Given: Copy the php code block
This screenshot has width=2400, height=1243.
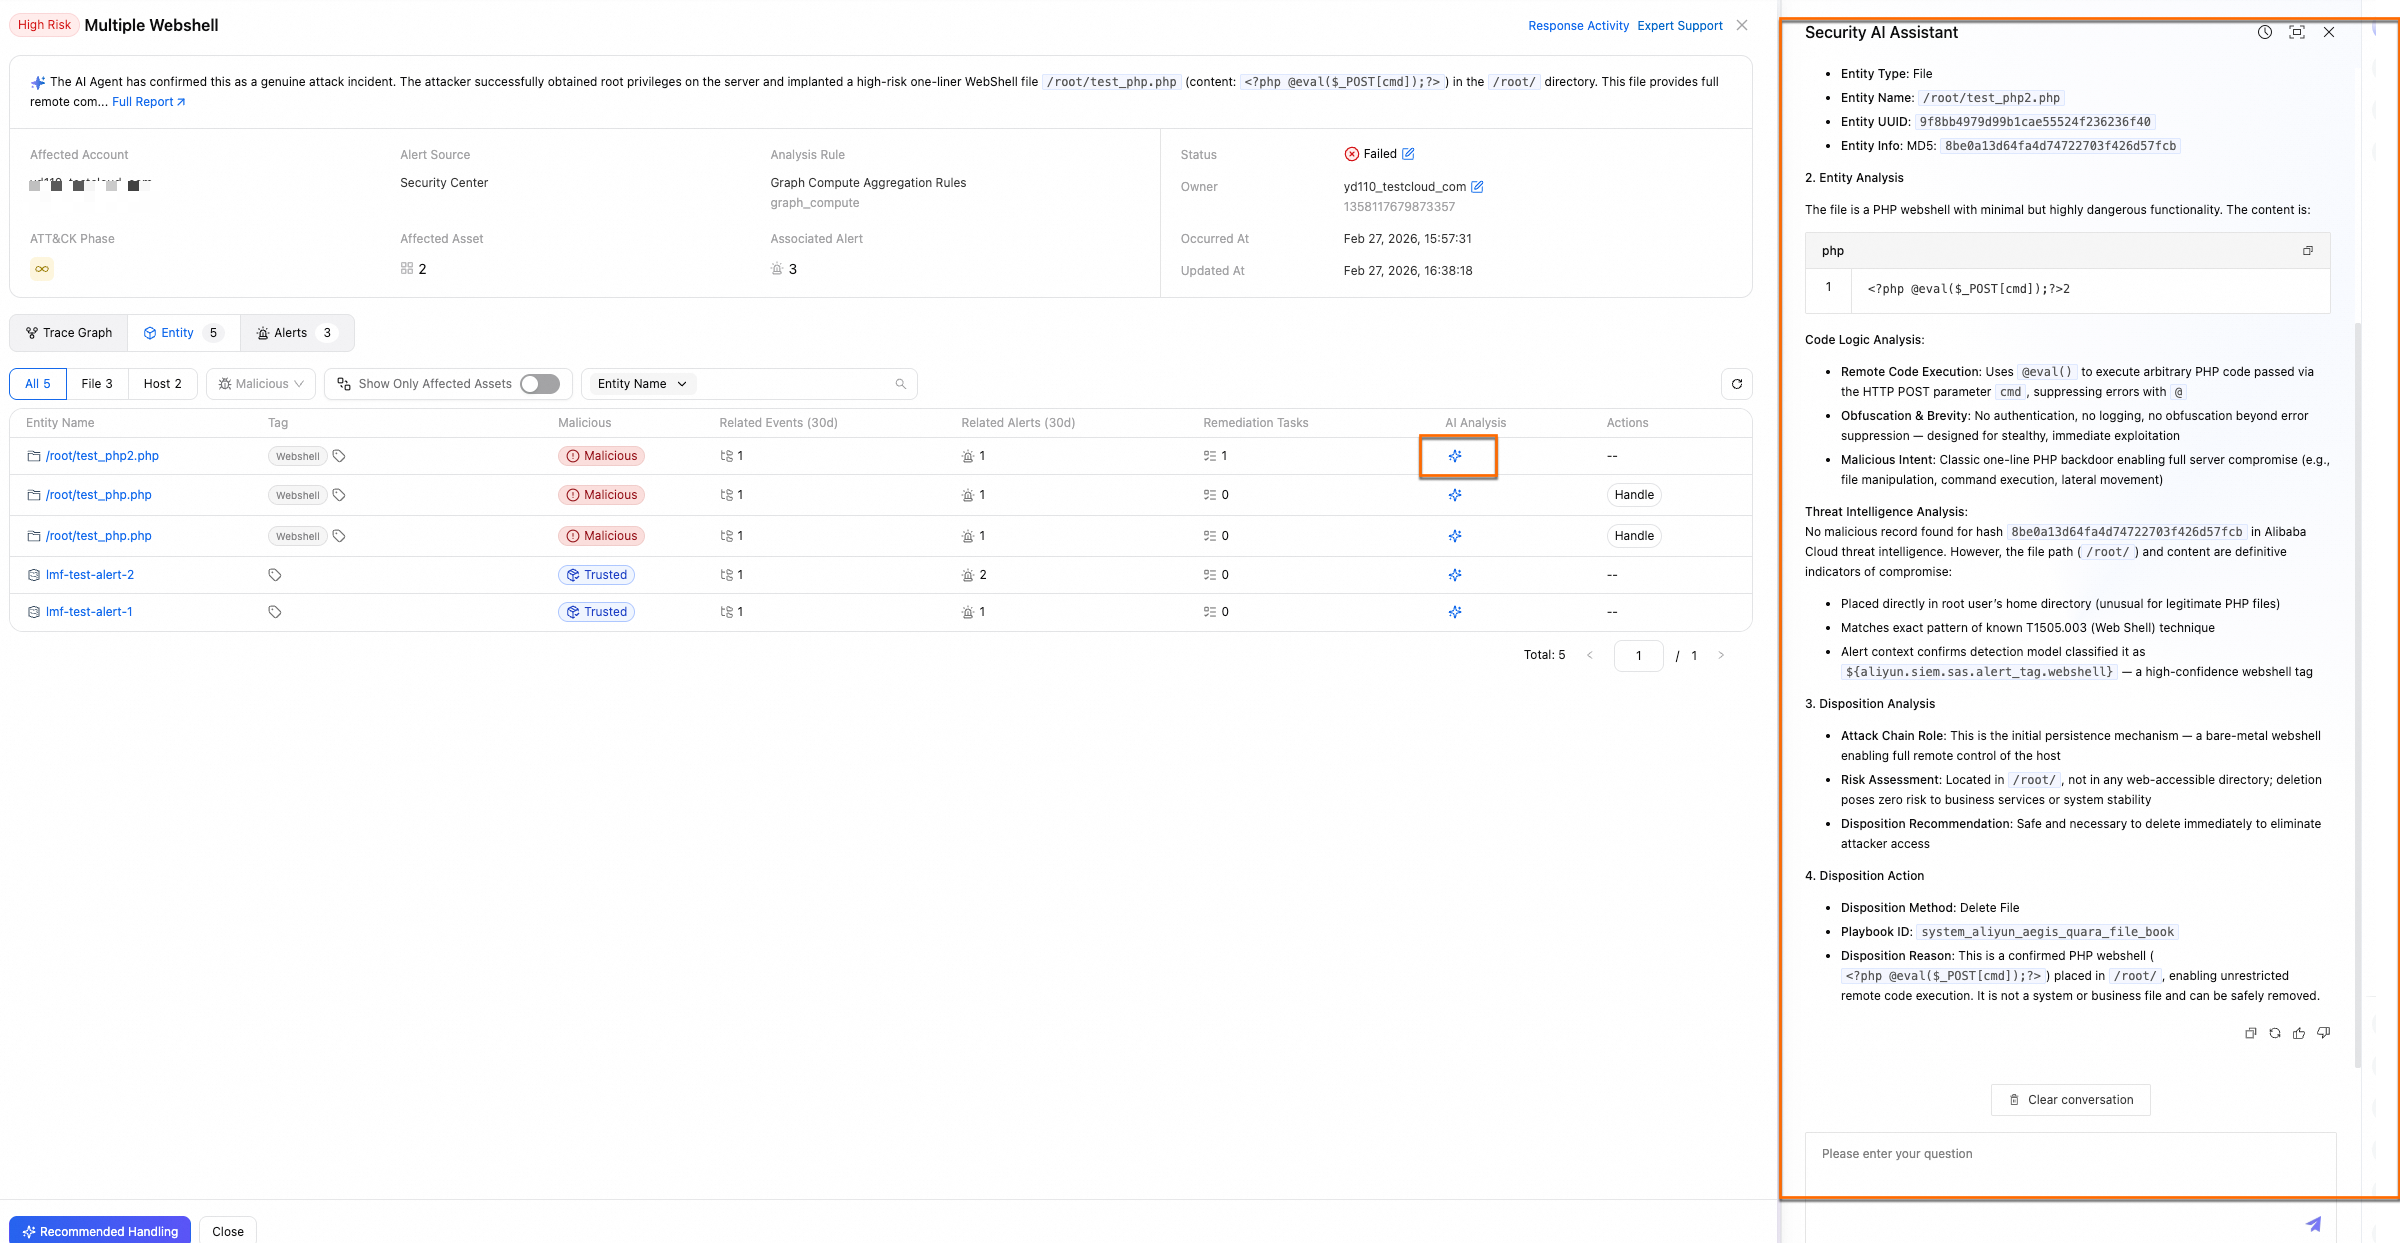Looking at the screenshot, I should (x=2308, y=251).
